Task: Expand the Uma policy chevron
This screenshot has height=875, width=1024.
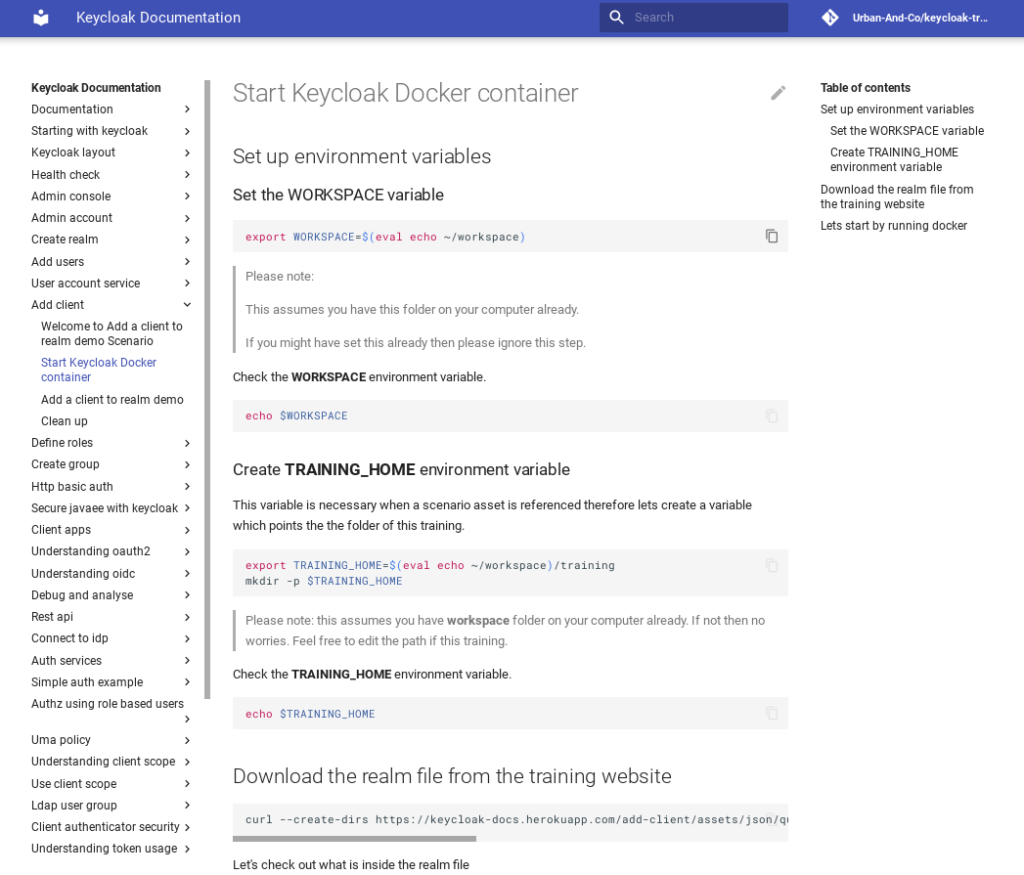Action: pos(187,740)
